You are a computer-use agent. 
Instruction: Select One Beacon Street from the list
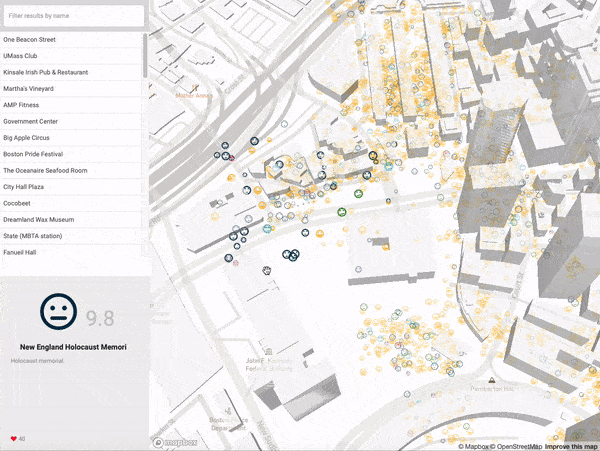click(x=72, y=39)
